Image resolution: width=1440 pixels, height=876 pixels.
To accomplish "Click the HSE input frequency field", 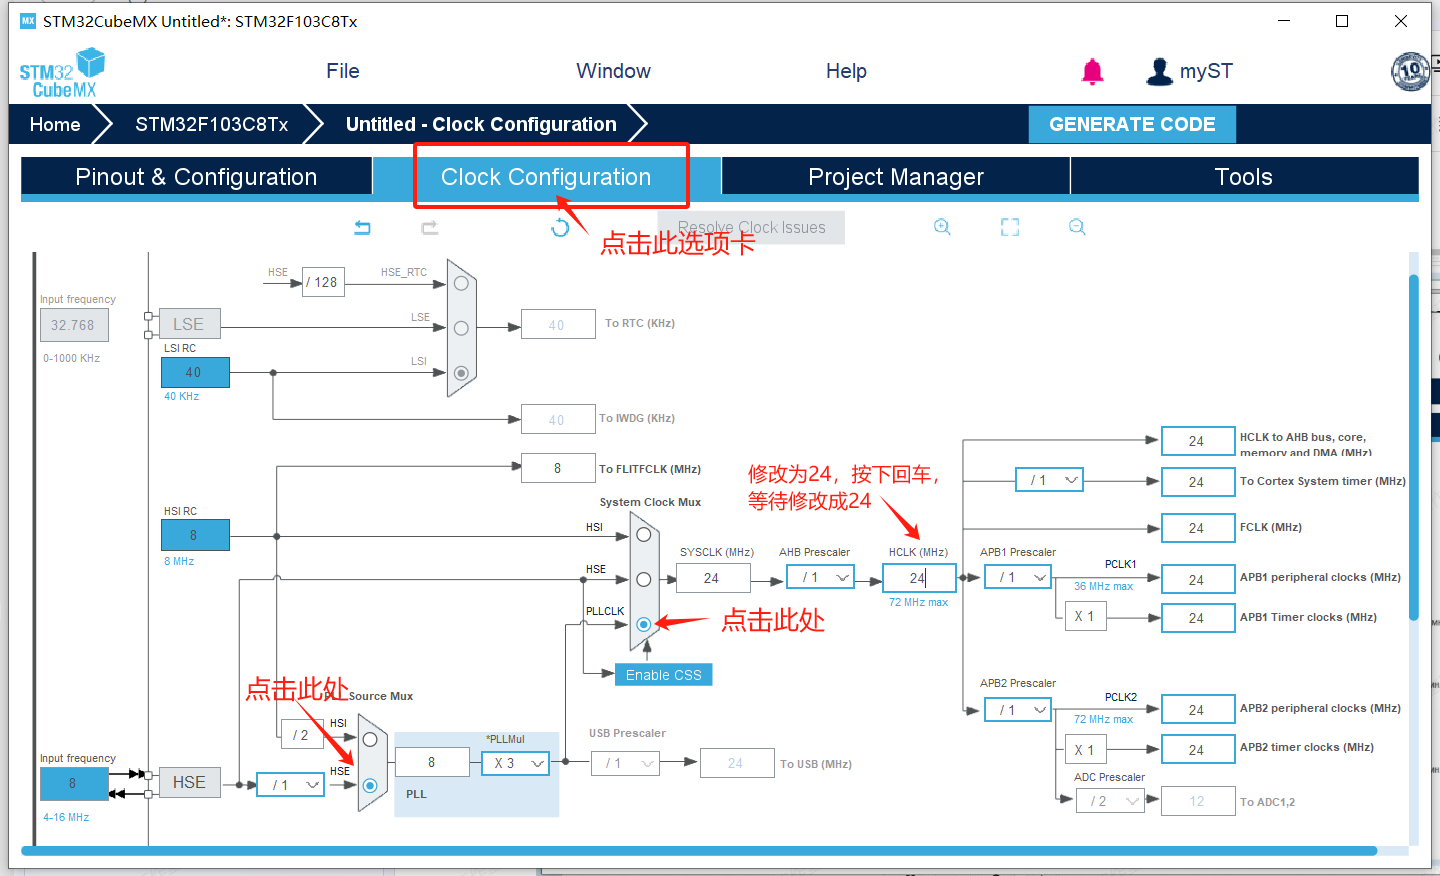I will click(74, 783).
